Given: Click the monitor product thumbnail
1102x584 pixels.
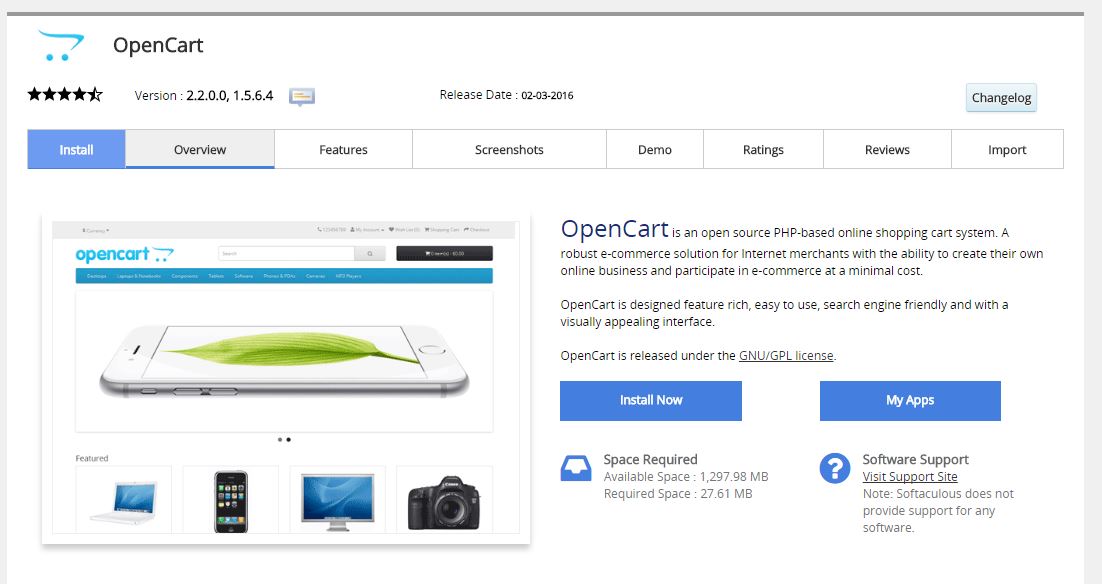Looking at the screenshot, I should 337,499.
